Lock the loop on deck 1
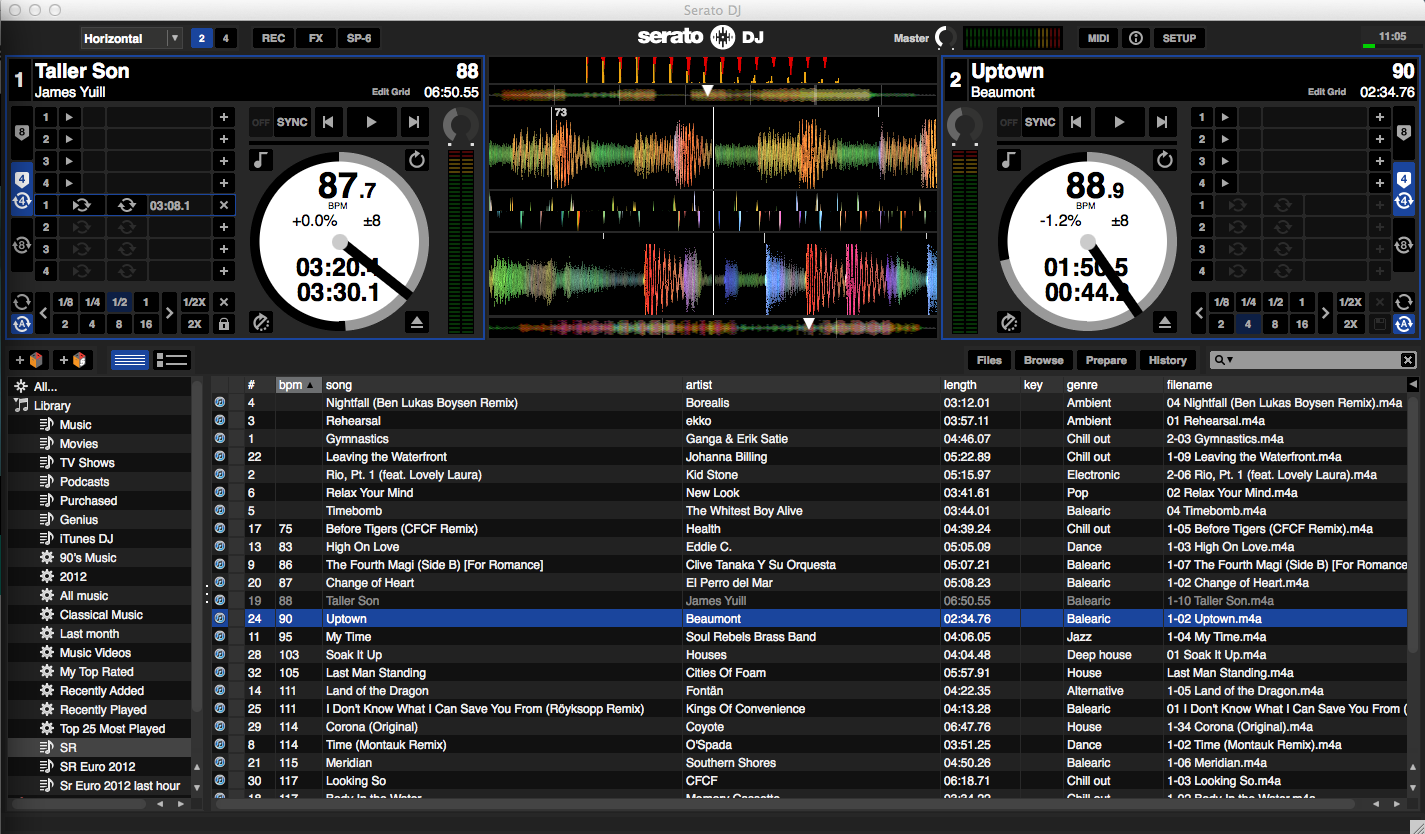This screenshot has width=1425, height=834. pos(223,324)
